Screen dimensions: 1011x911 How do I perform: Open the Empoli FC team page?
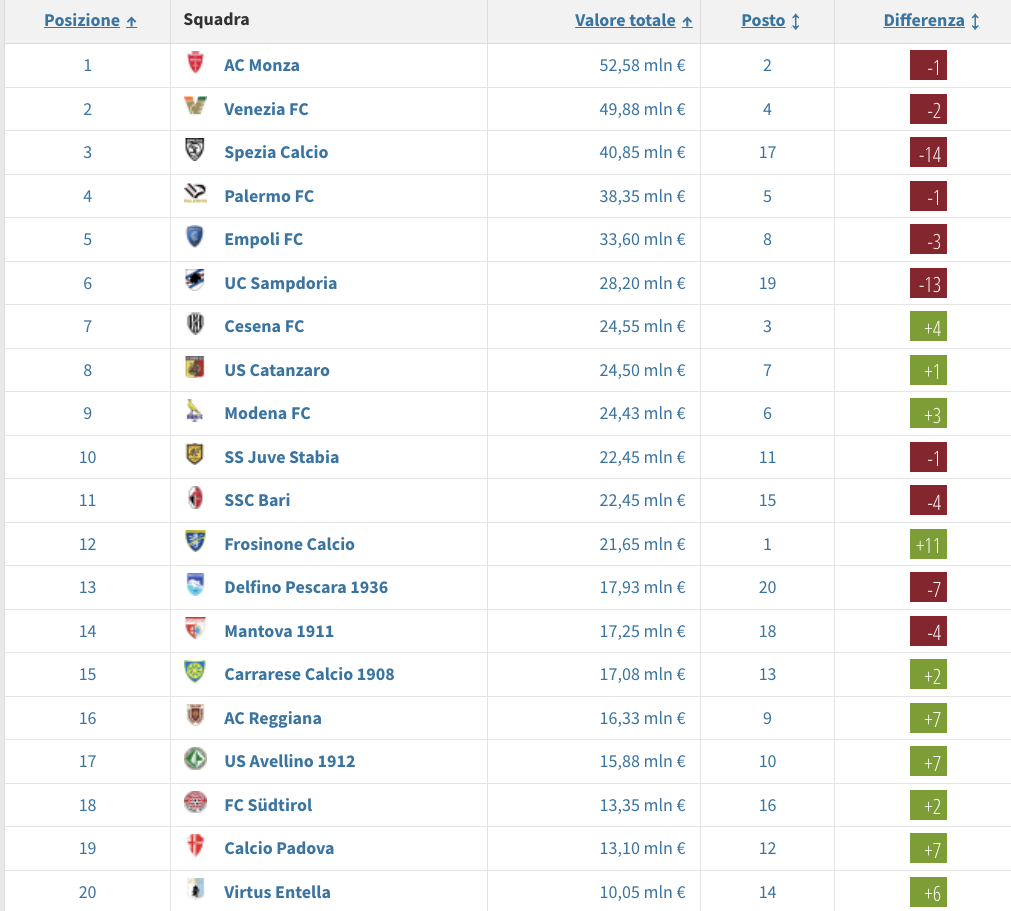(263, 239)
